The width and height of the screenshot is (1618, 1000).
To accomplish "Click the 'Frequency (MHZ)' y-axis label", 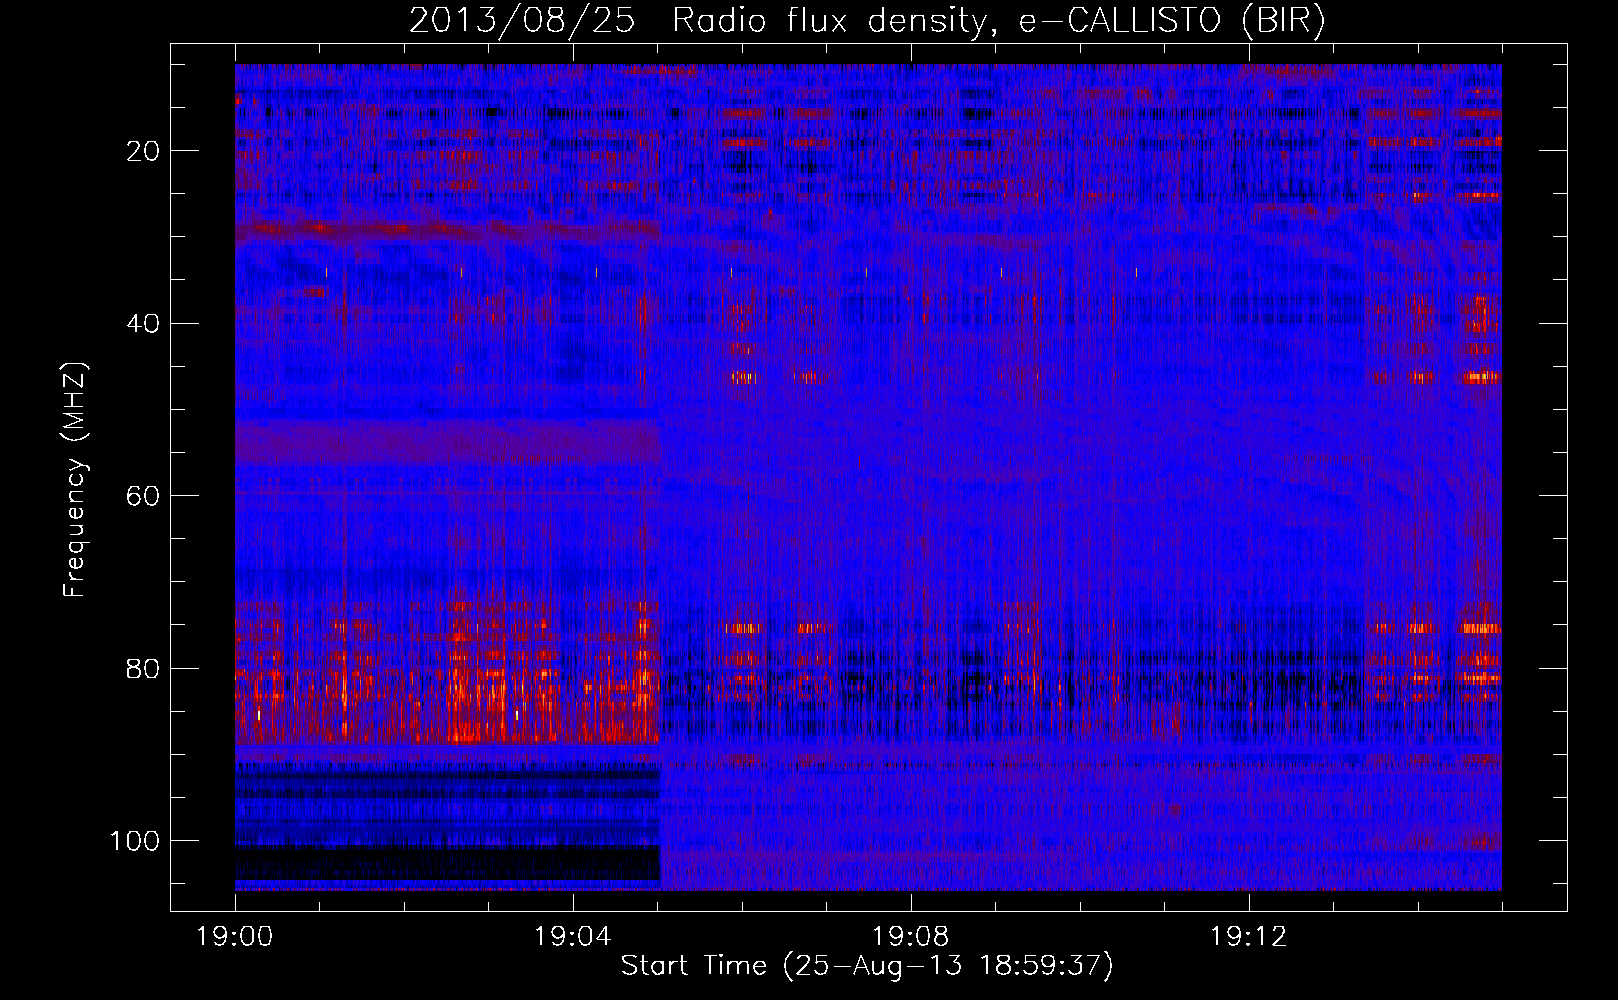I will (76, 480).
